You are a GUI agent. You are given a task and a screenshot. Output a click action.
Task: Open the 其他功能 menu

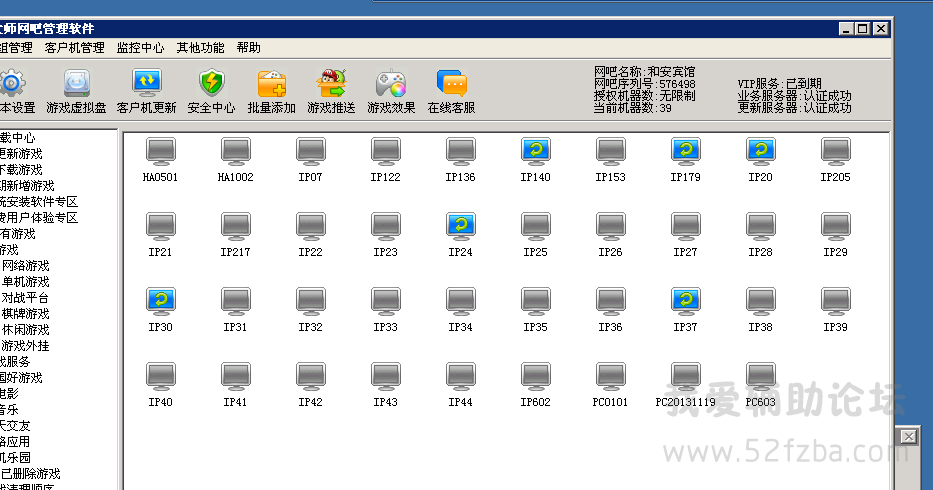(201, 48)
